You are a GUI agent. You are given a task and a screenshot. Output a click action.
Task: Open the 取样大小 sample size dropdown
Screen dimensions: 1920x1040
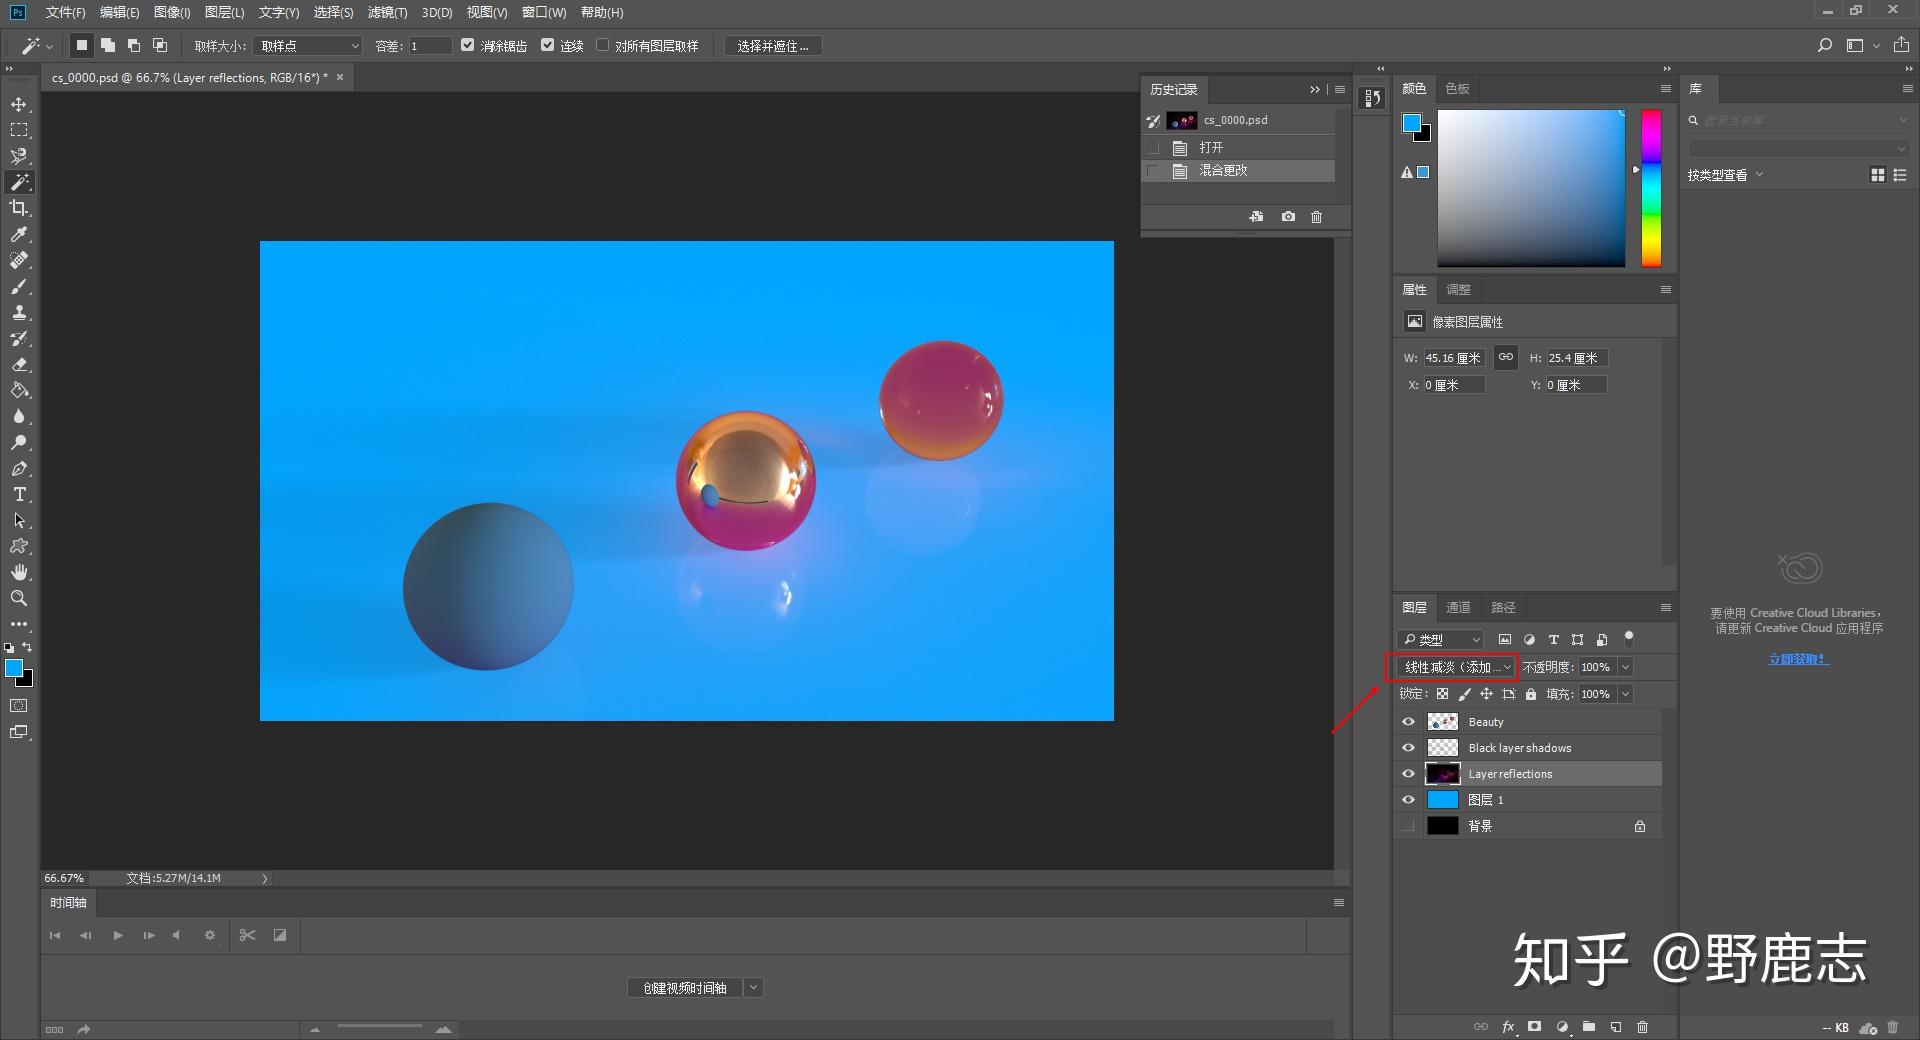[x=307, y=46]
